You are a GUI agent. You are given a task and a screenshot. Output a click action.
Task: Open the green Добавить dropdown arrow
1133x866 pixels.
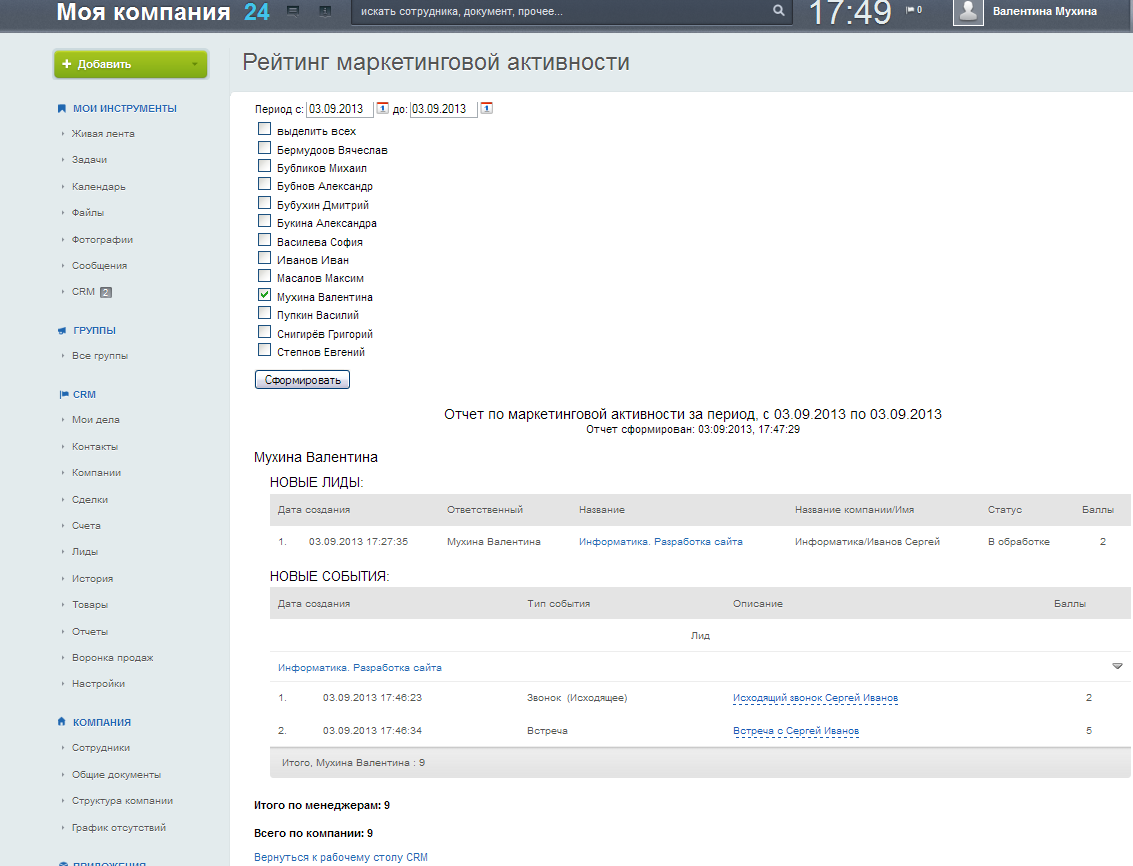194,64
